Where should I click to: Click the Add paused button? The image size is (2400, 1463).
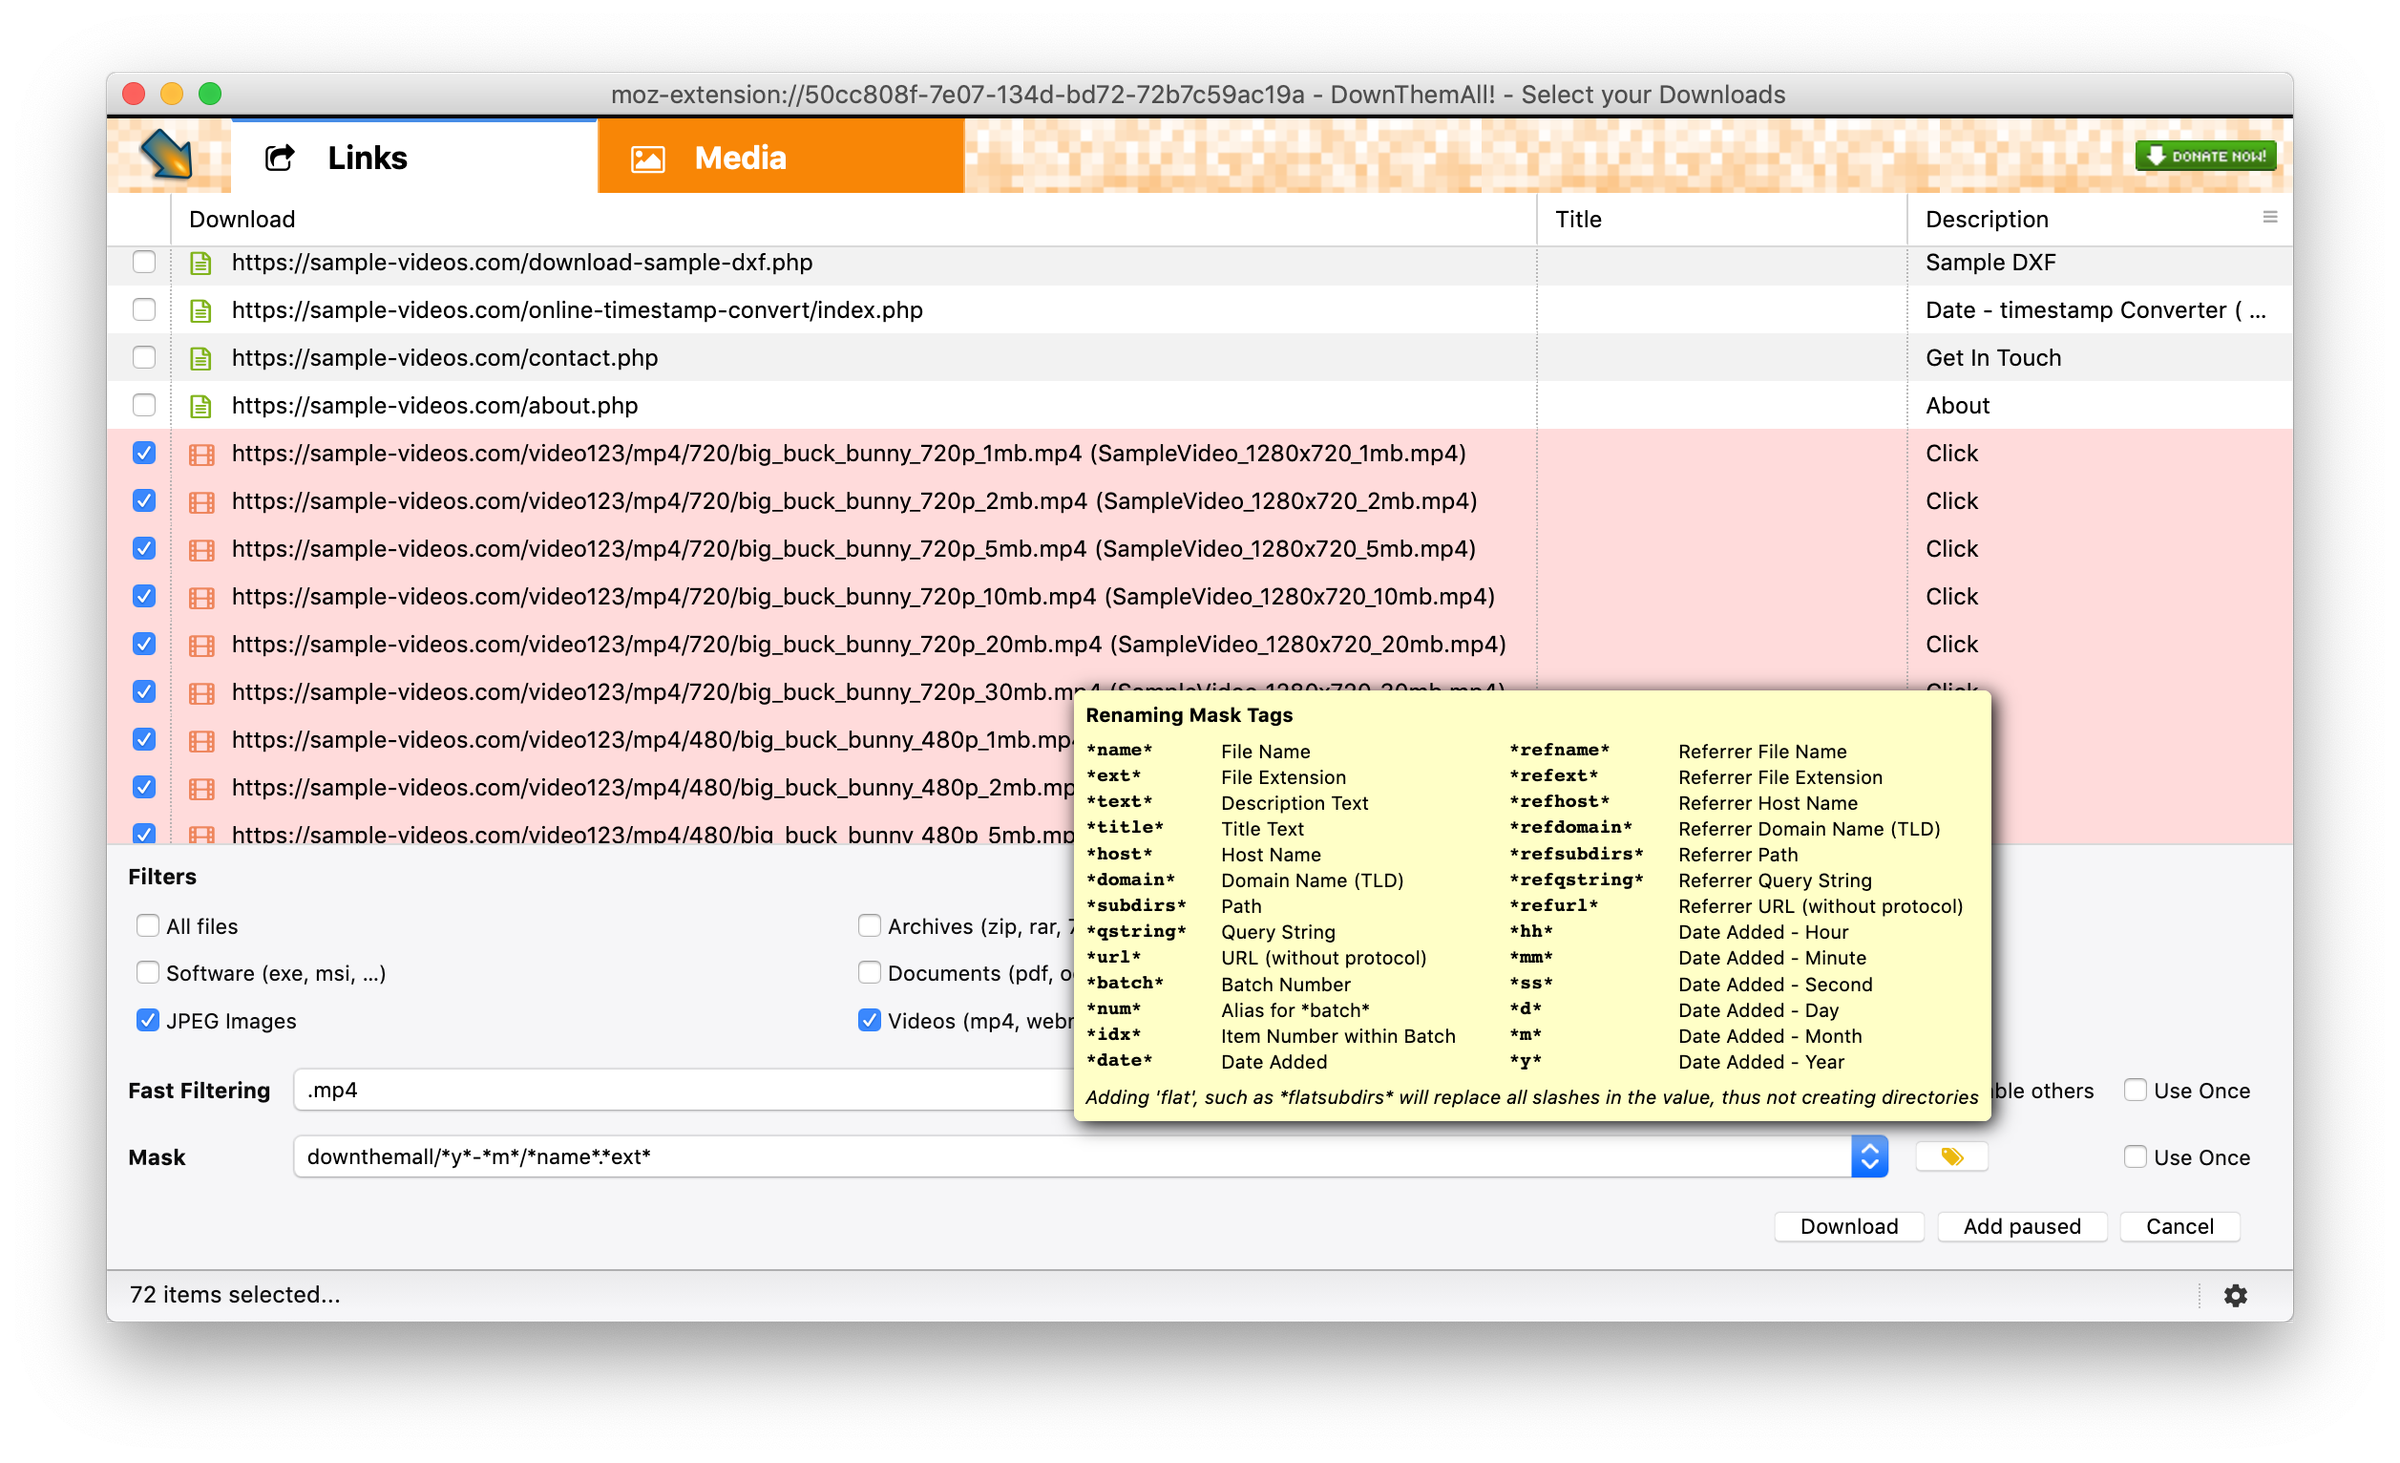[2021, 1225]
